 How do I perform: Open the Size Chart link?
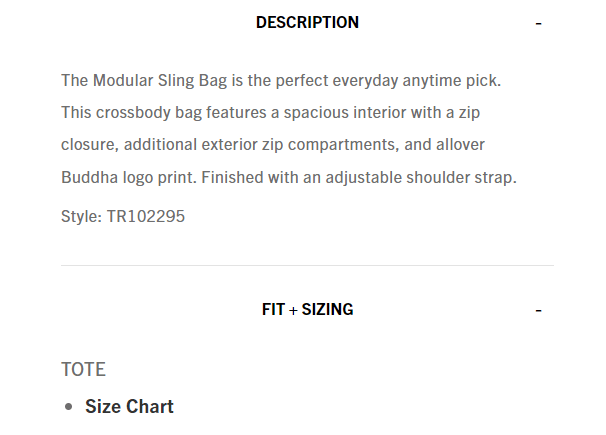click(x=129, y=406)
